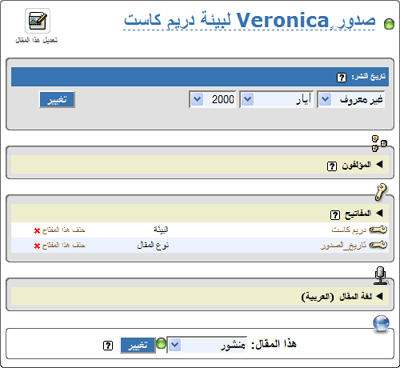Open the year dropdown showing 2000
The height and width of the screenshot is (368, 400).
tap(213, 99)
